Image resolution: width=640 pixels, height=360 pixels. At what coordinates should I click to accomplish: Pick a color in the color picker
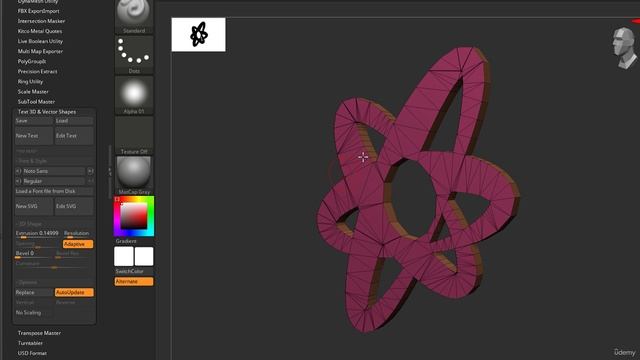[x=134, y=216]
